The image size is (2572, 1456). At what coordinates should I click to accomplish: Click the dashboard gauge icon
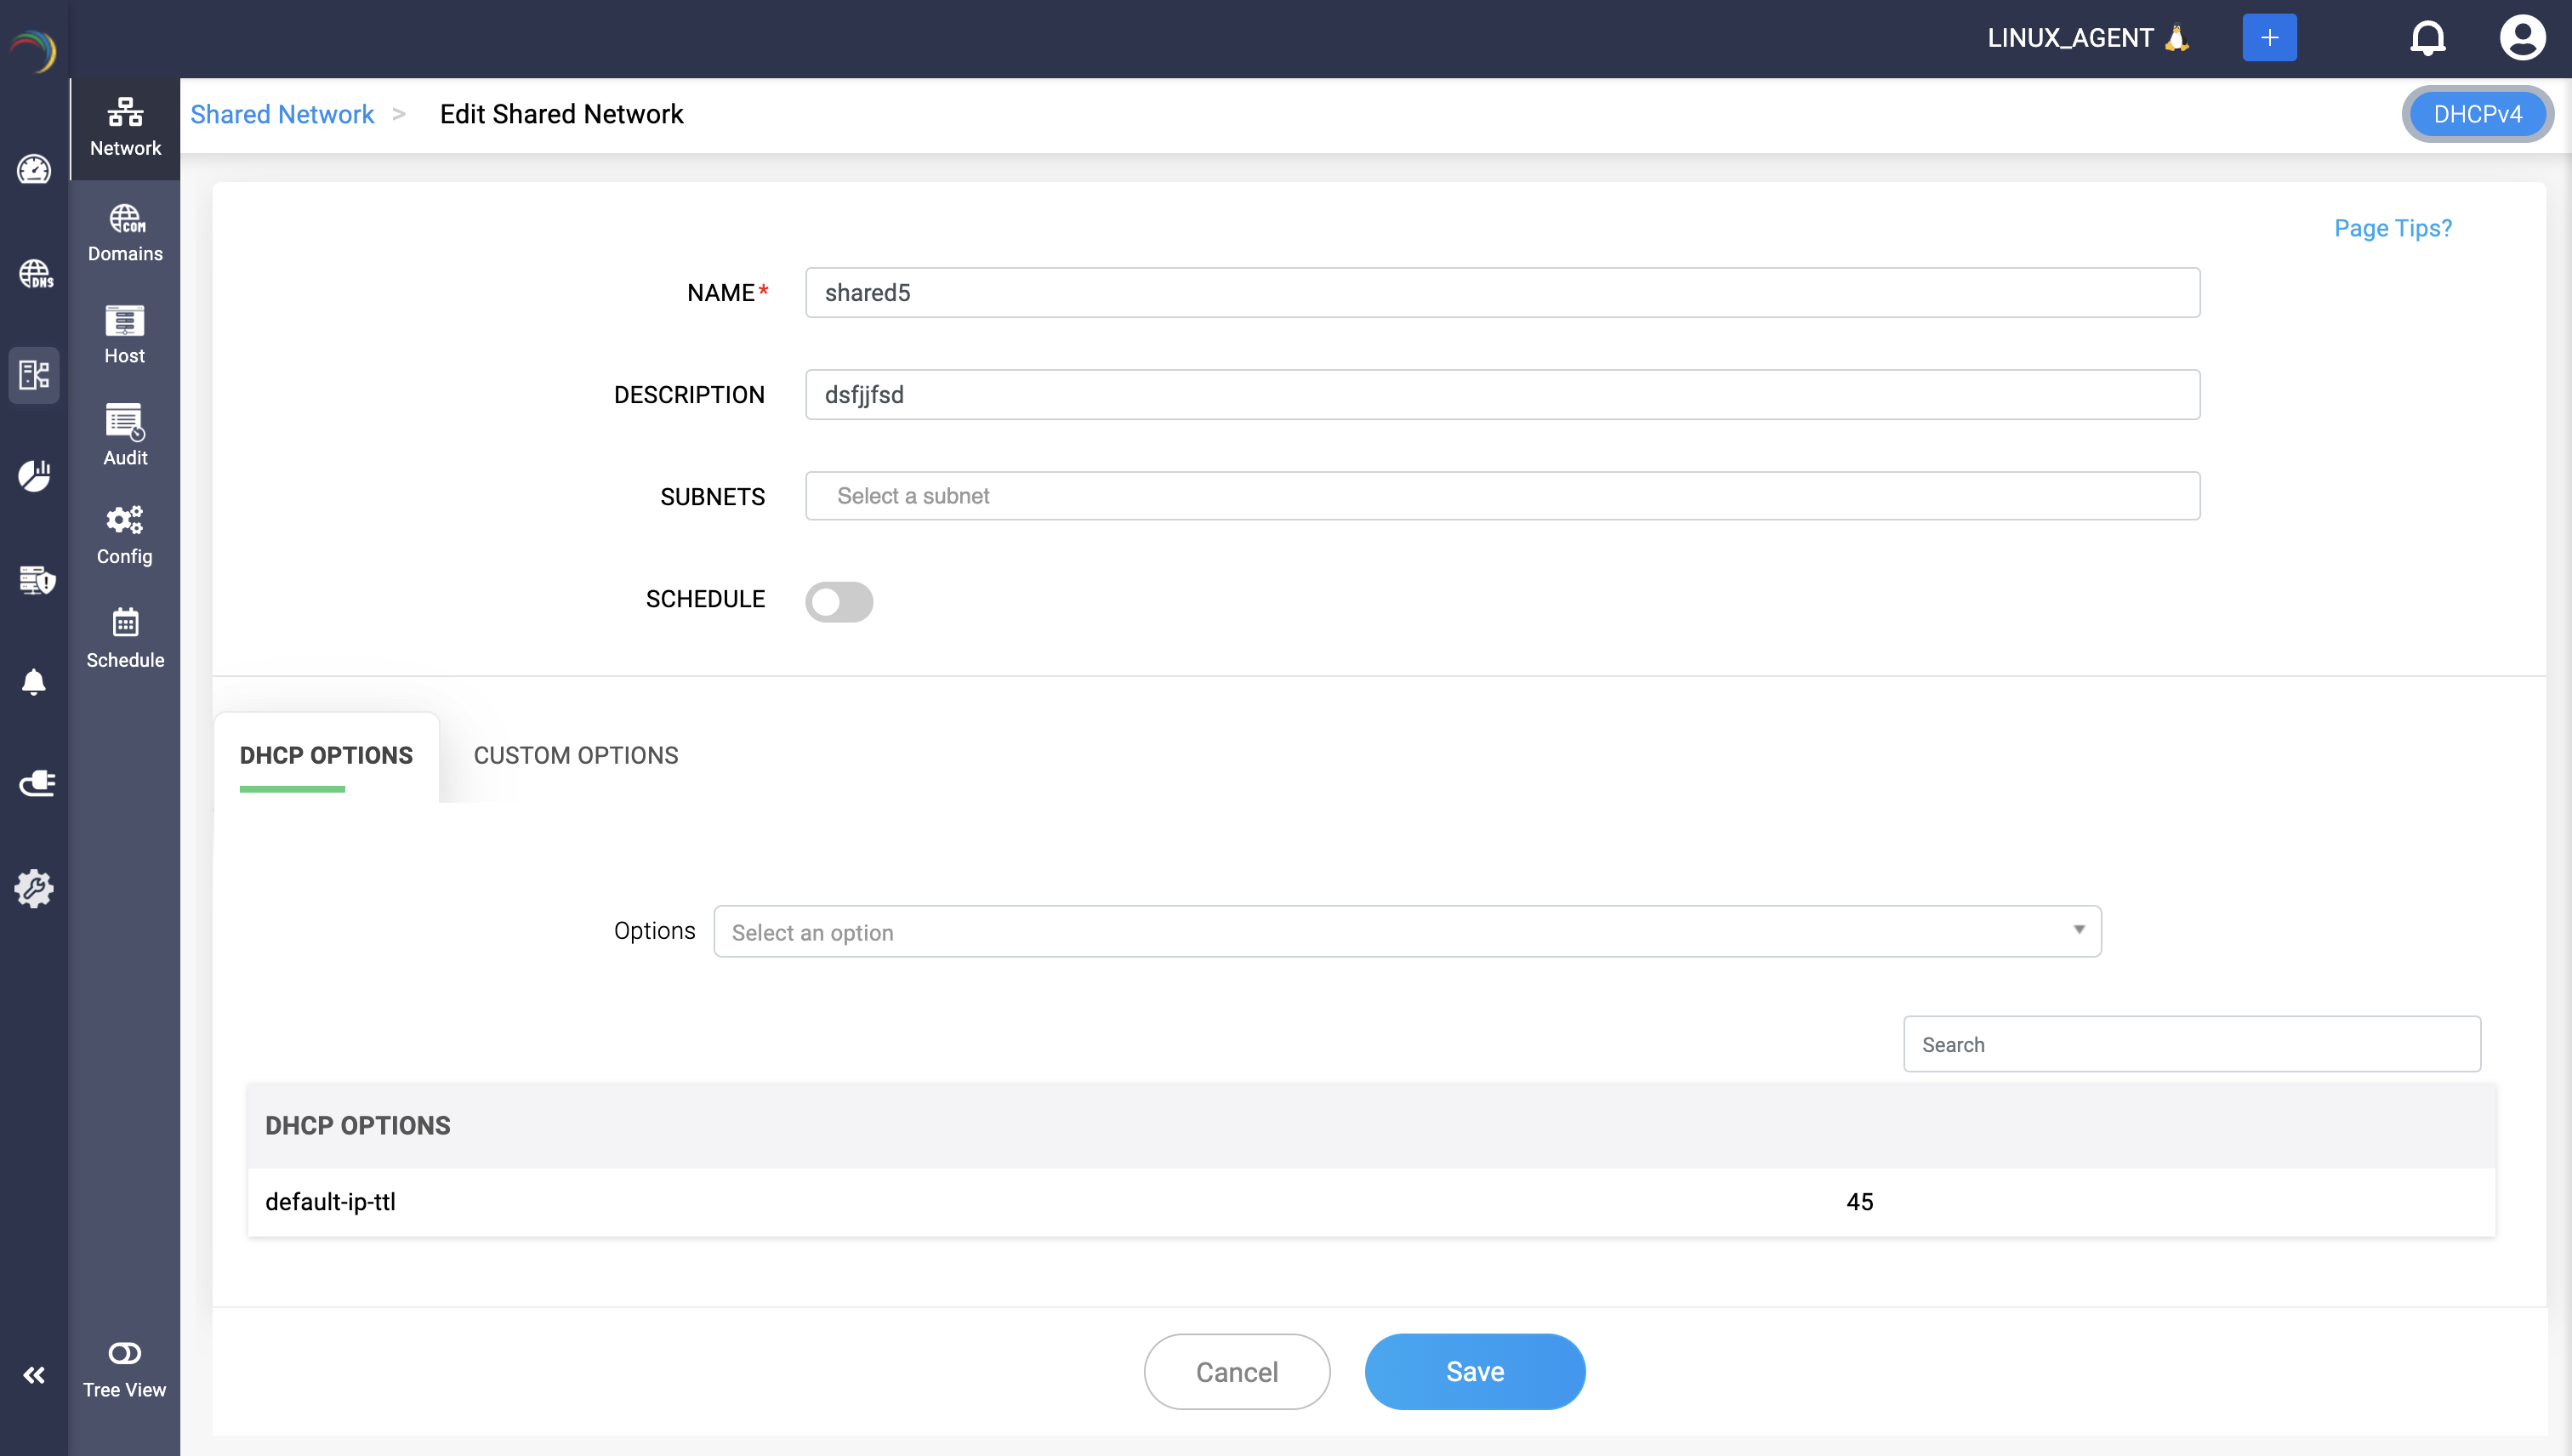tap(34, 169)
